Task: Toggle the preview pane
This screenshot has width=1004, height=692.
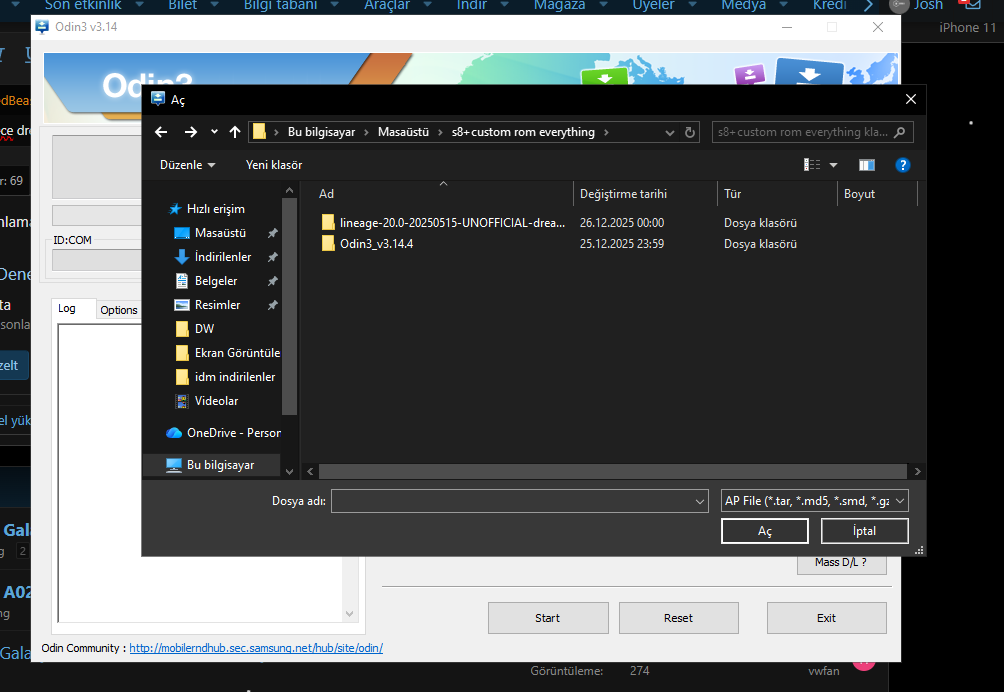Action: point(866,165)
